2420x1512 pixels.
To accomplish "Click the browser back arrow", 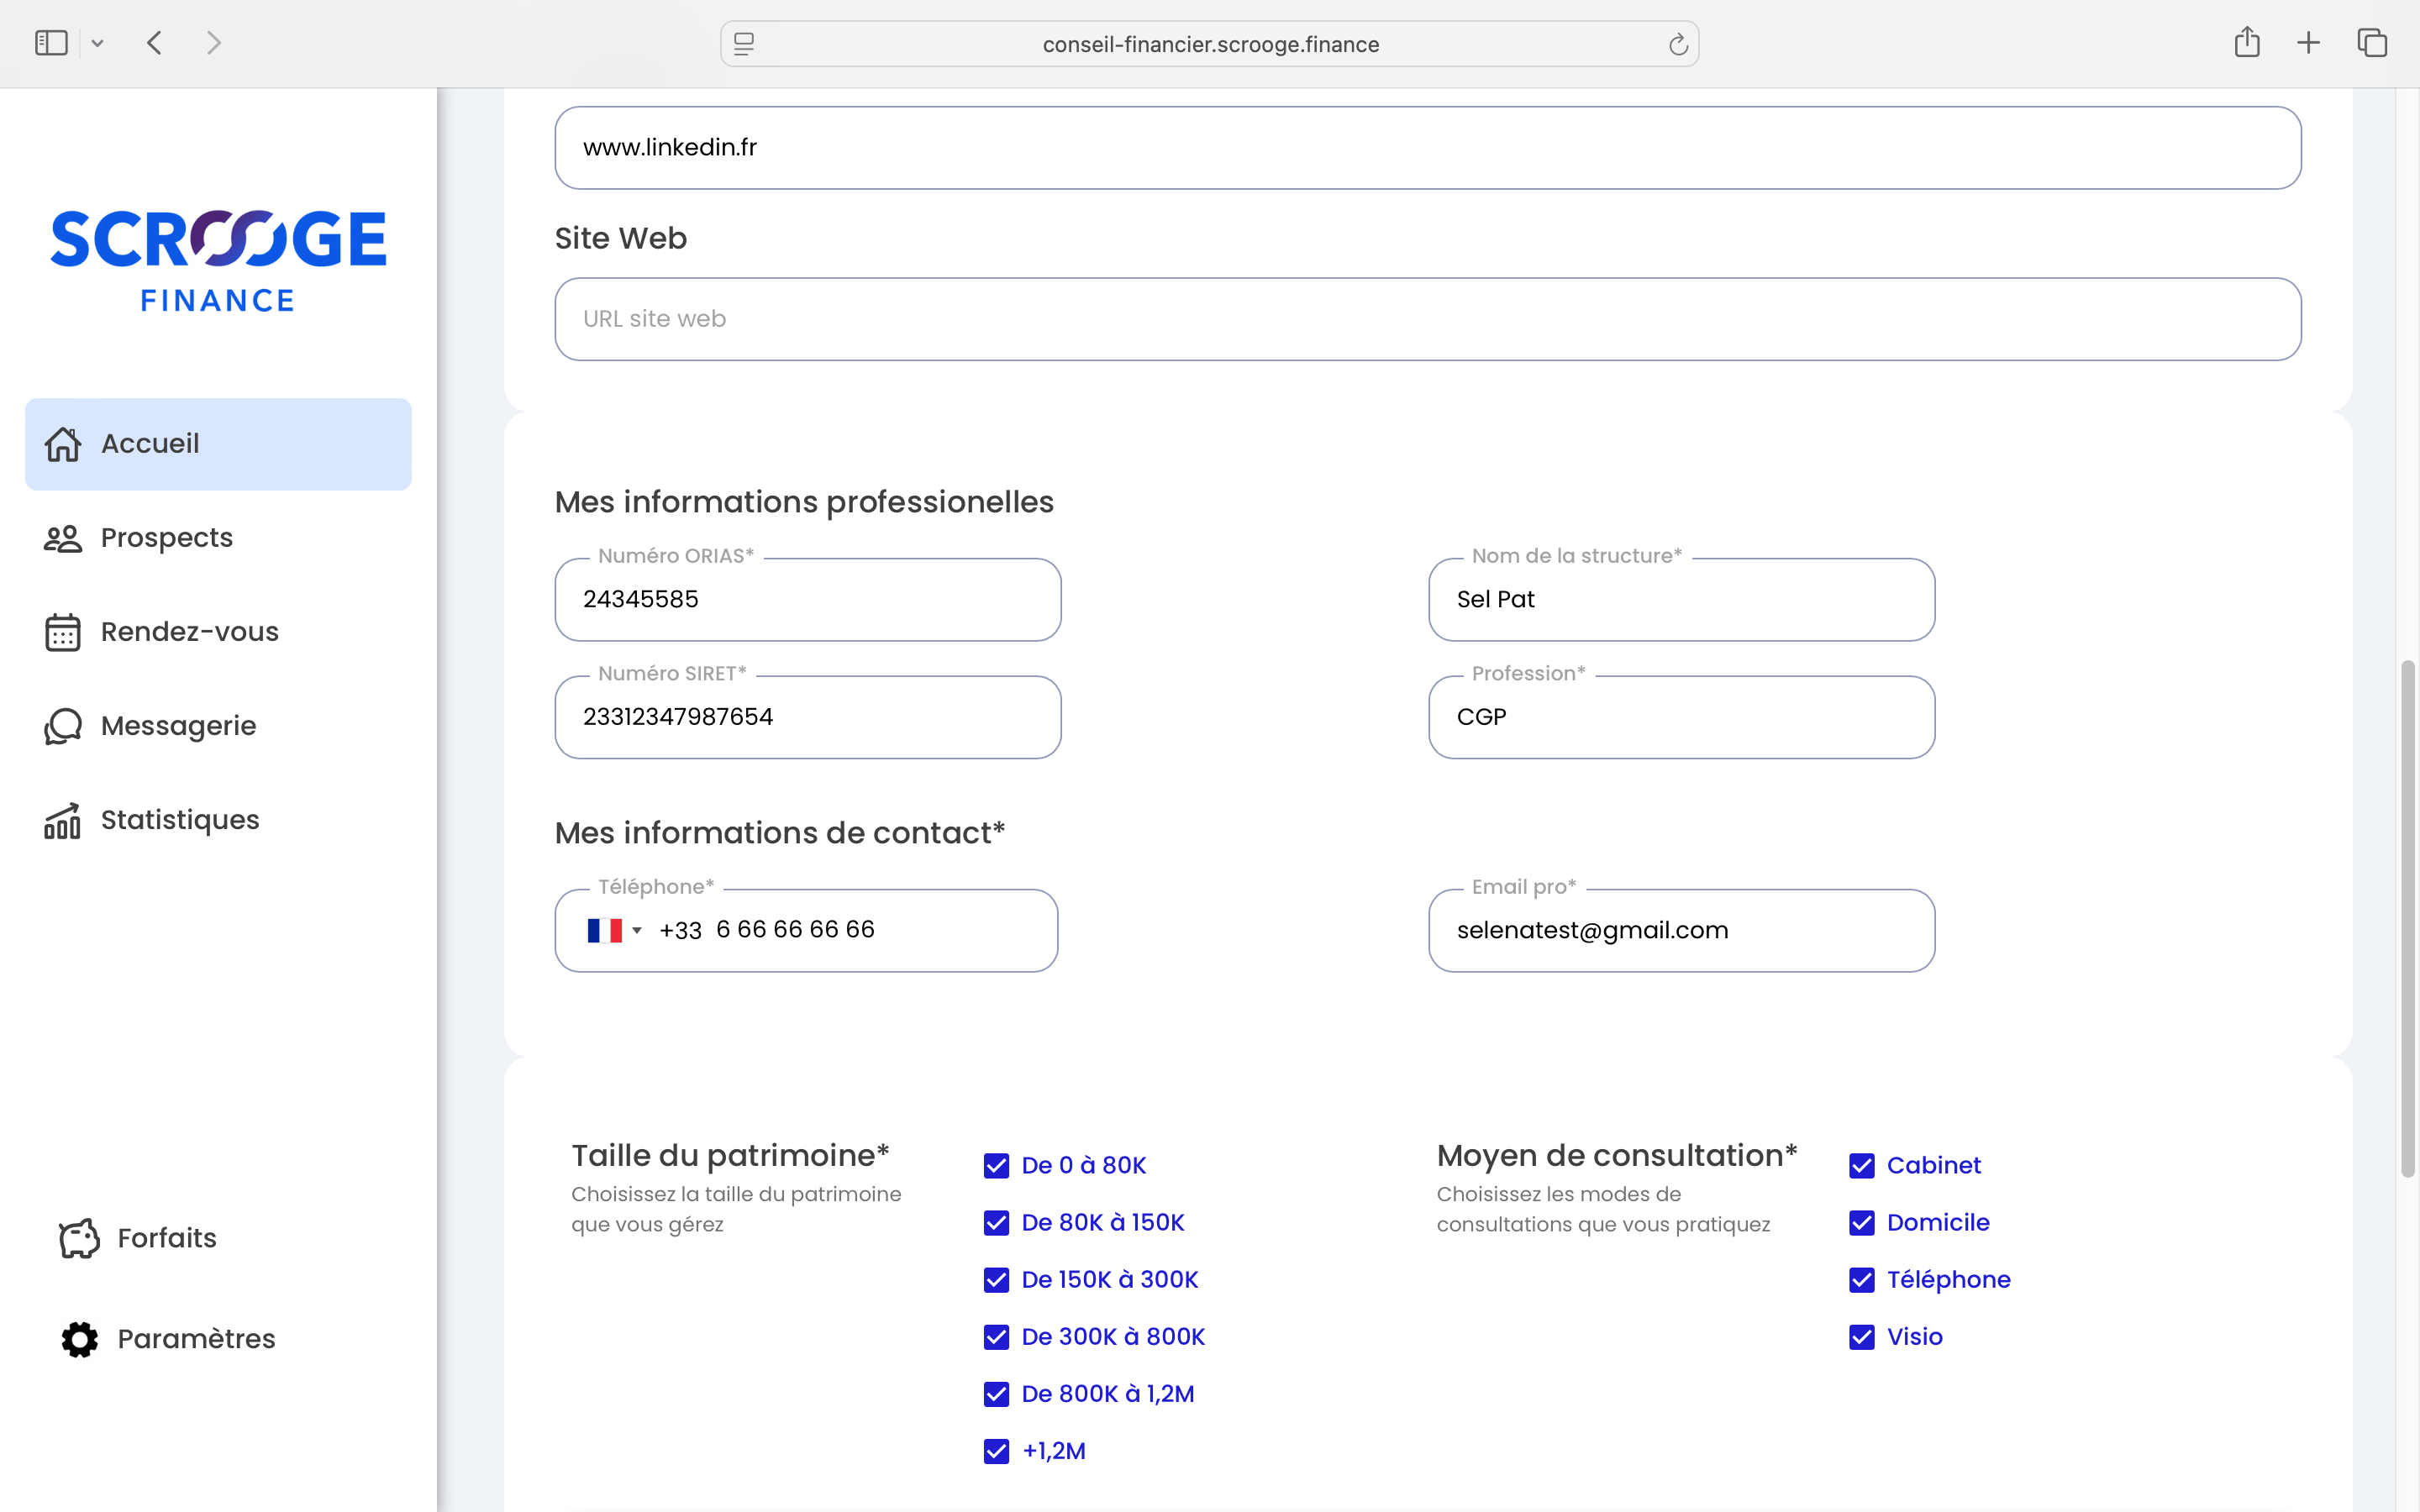I will tap(154, 43).
